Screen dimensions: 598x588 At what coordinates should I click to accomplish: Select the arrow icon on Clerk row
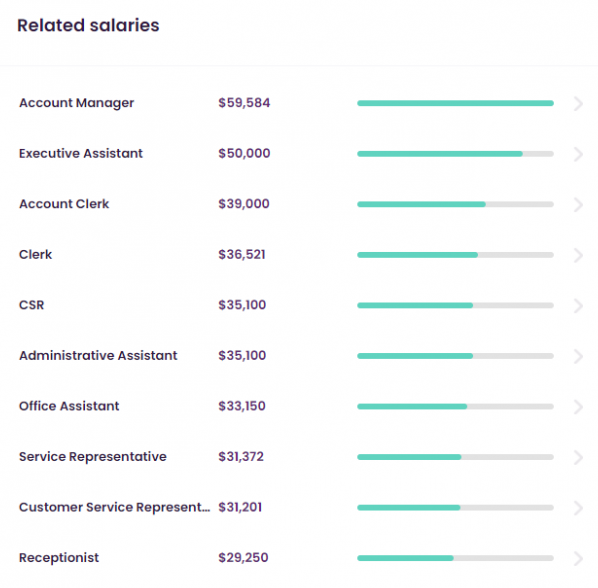tap(578, 255)
